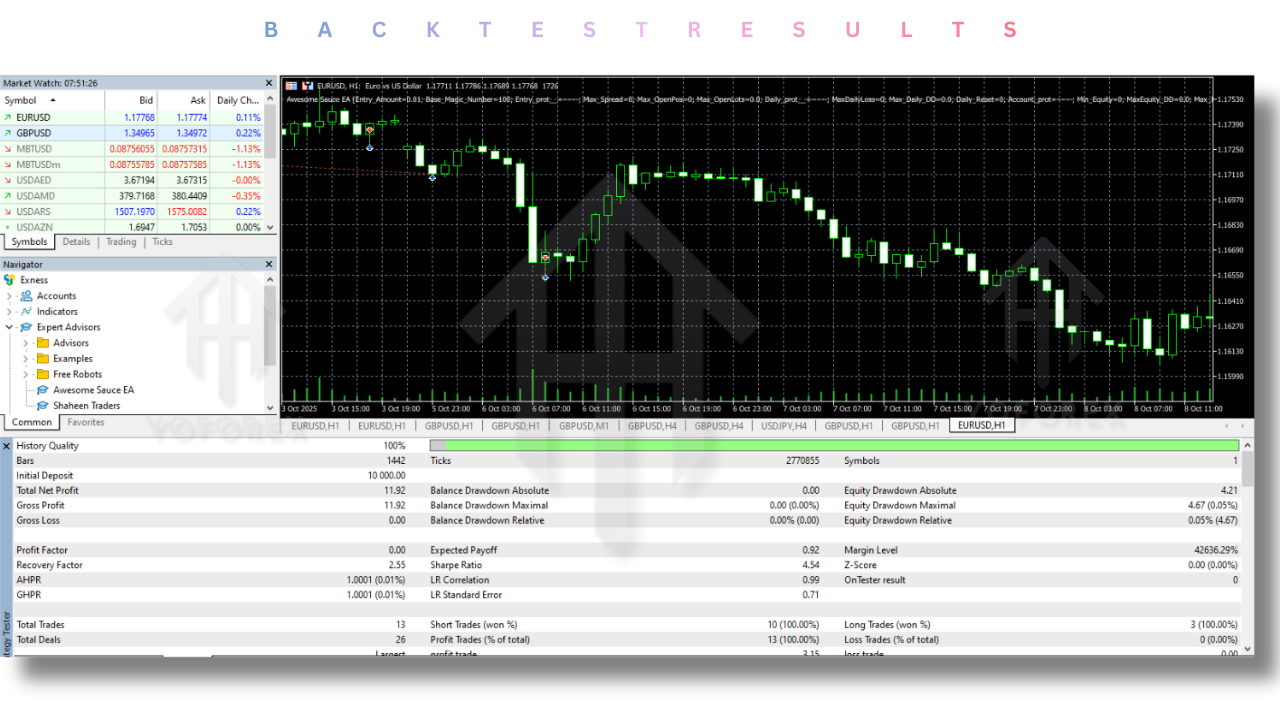This screenshot has width=1280, height=720.
Task: Click the Accounts icon in Navigator
Action: pyautogui.click(x=26, y=296)
